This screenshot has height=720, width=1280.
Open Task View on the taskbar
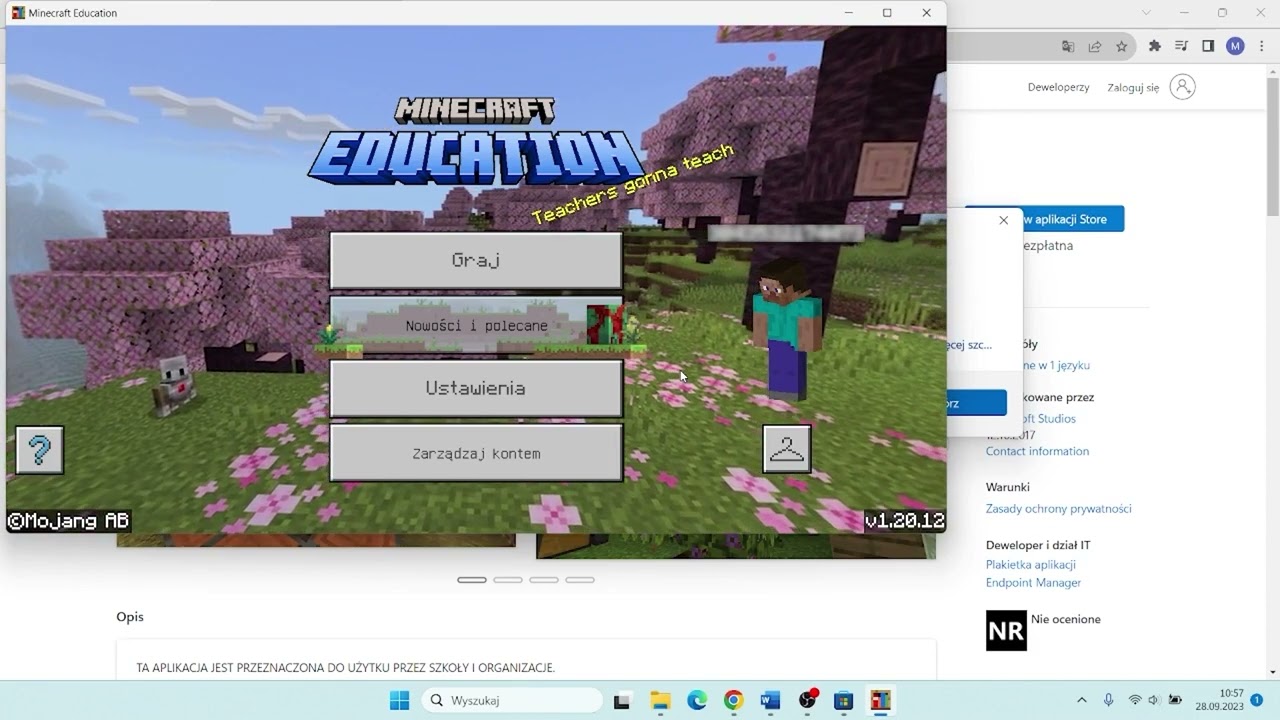tap(622, 700)
